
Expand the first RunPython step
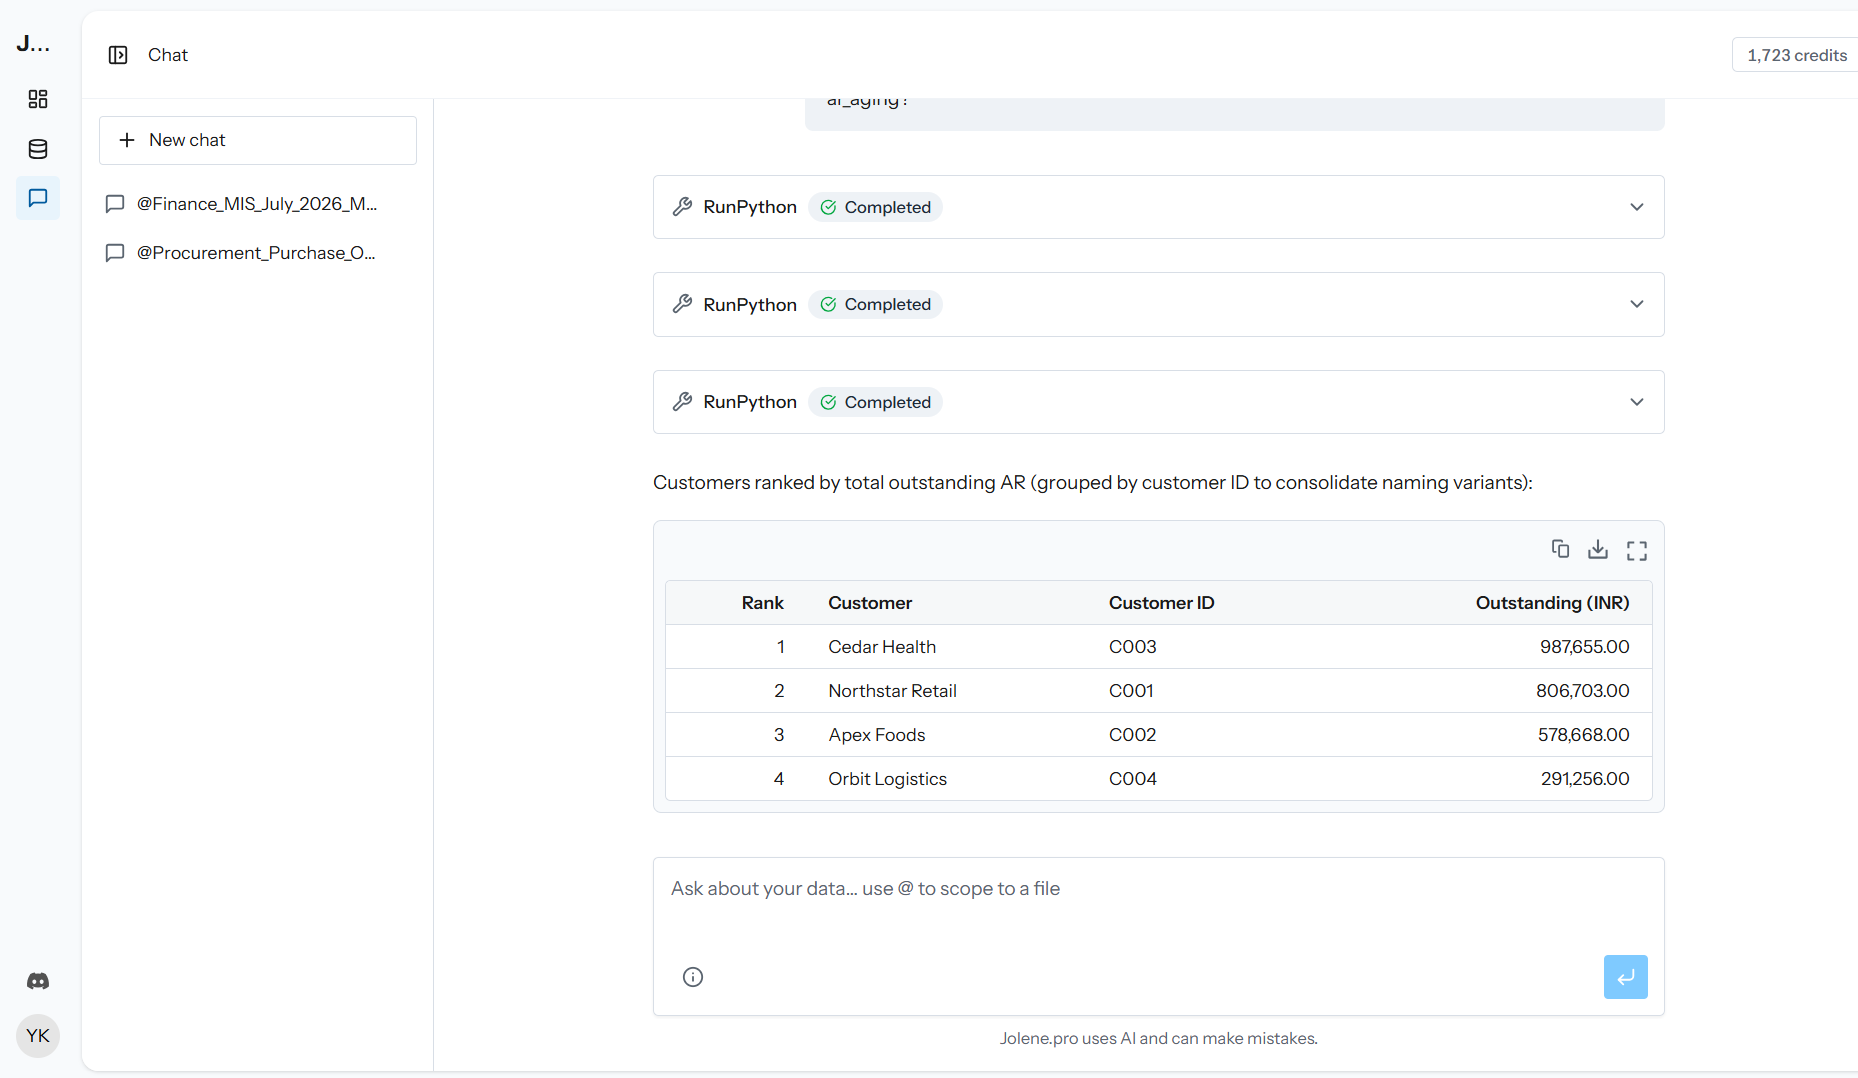coord(1637,207)
